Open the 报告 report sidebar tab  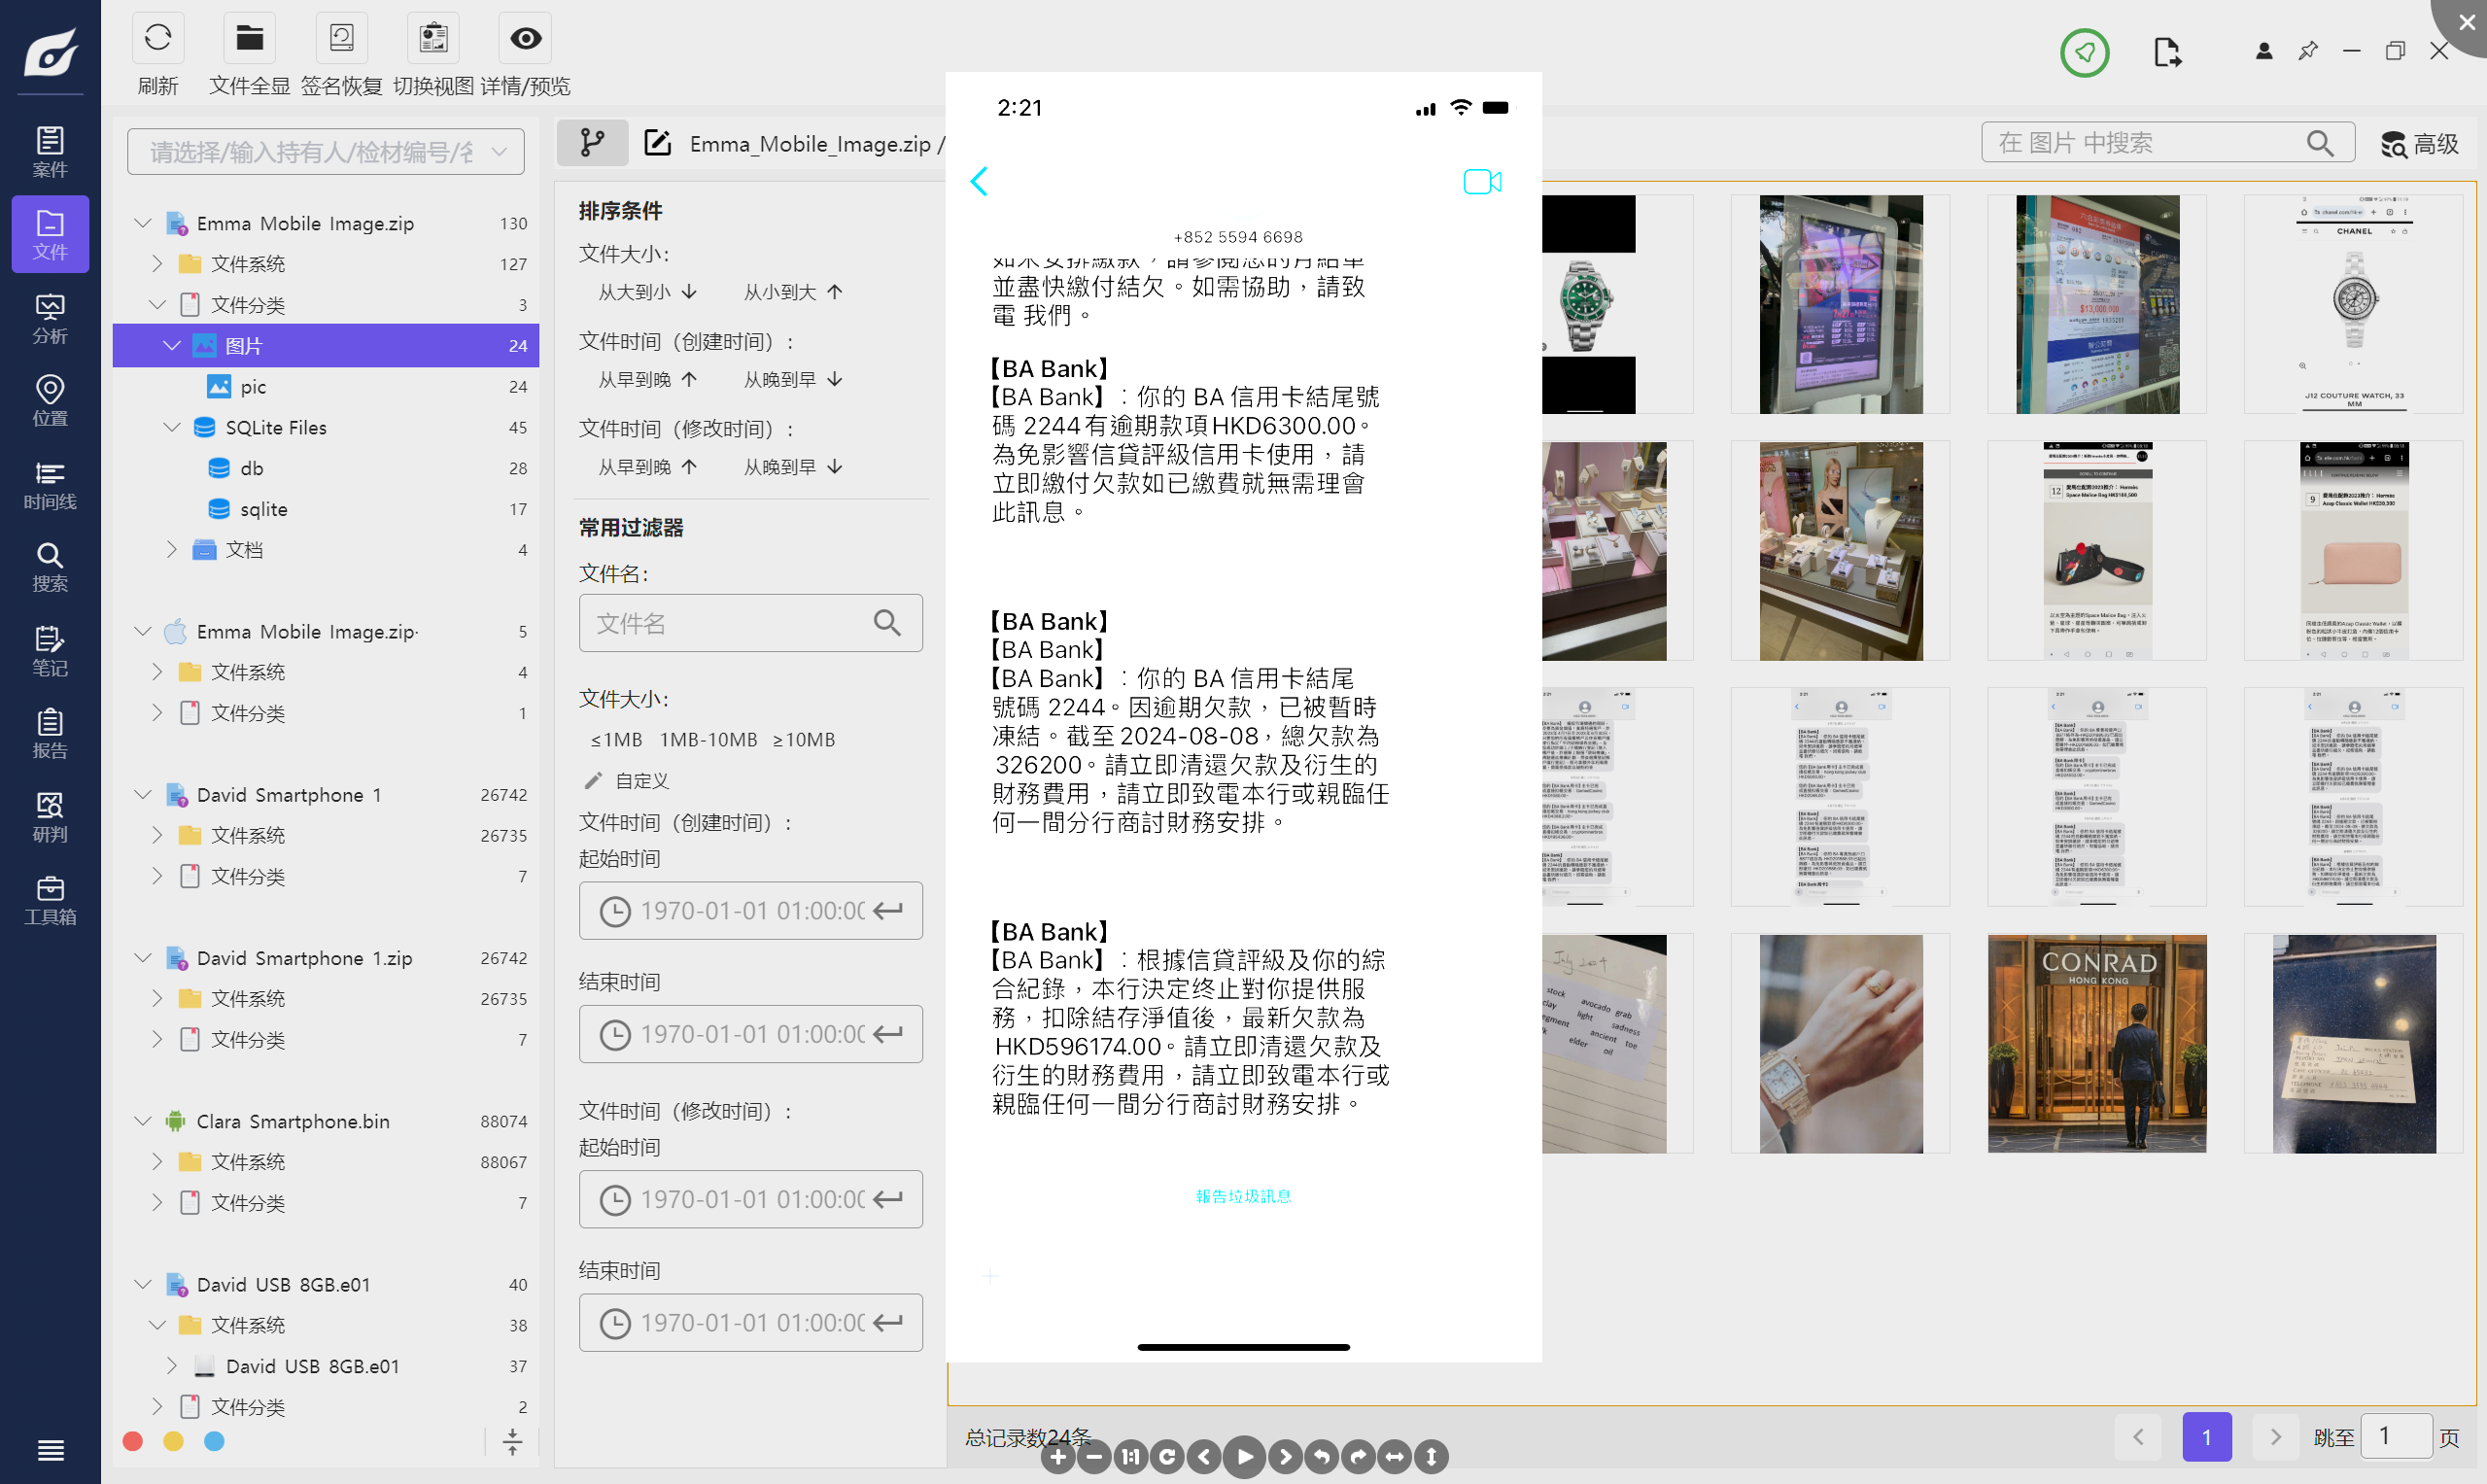[x=50, y=733]
